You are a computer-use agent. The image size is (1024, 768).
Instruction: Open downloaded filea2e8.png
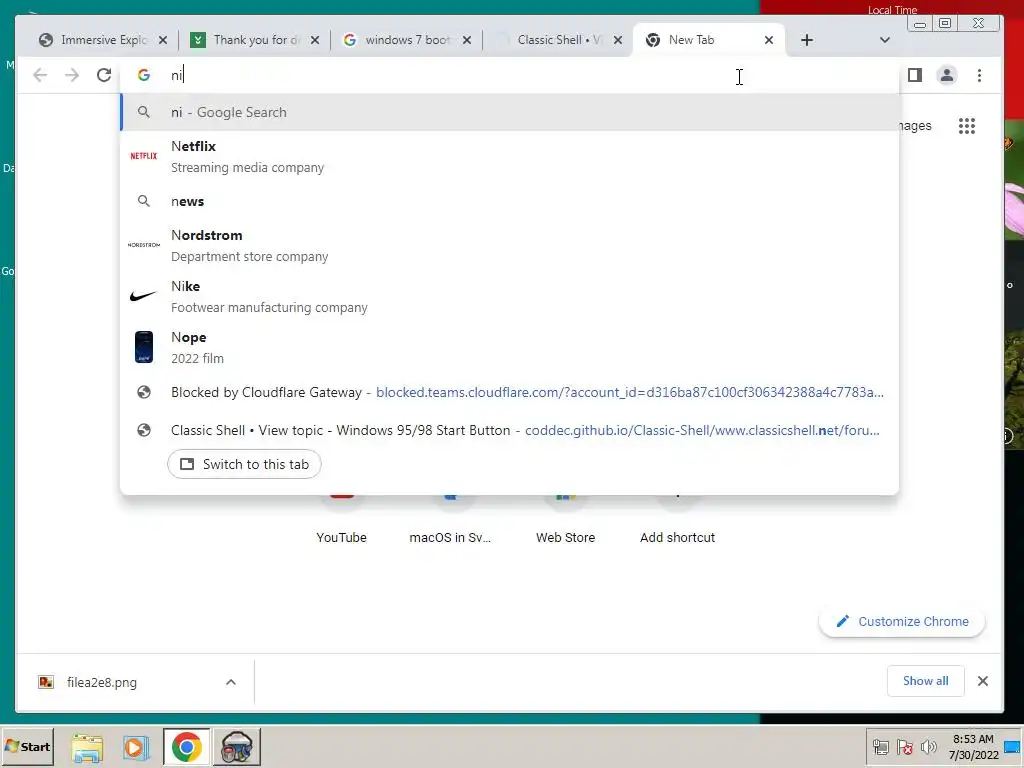101,682
